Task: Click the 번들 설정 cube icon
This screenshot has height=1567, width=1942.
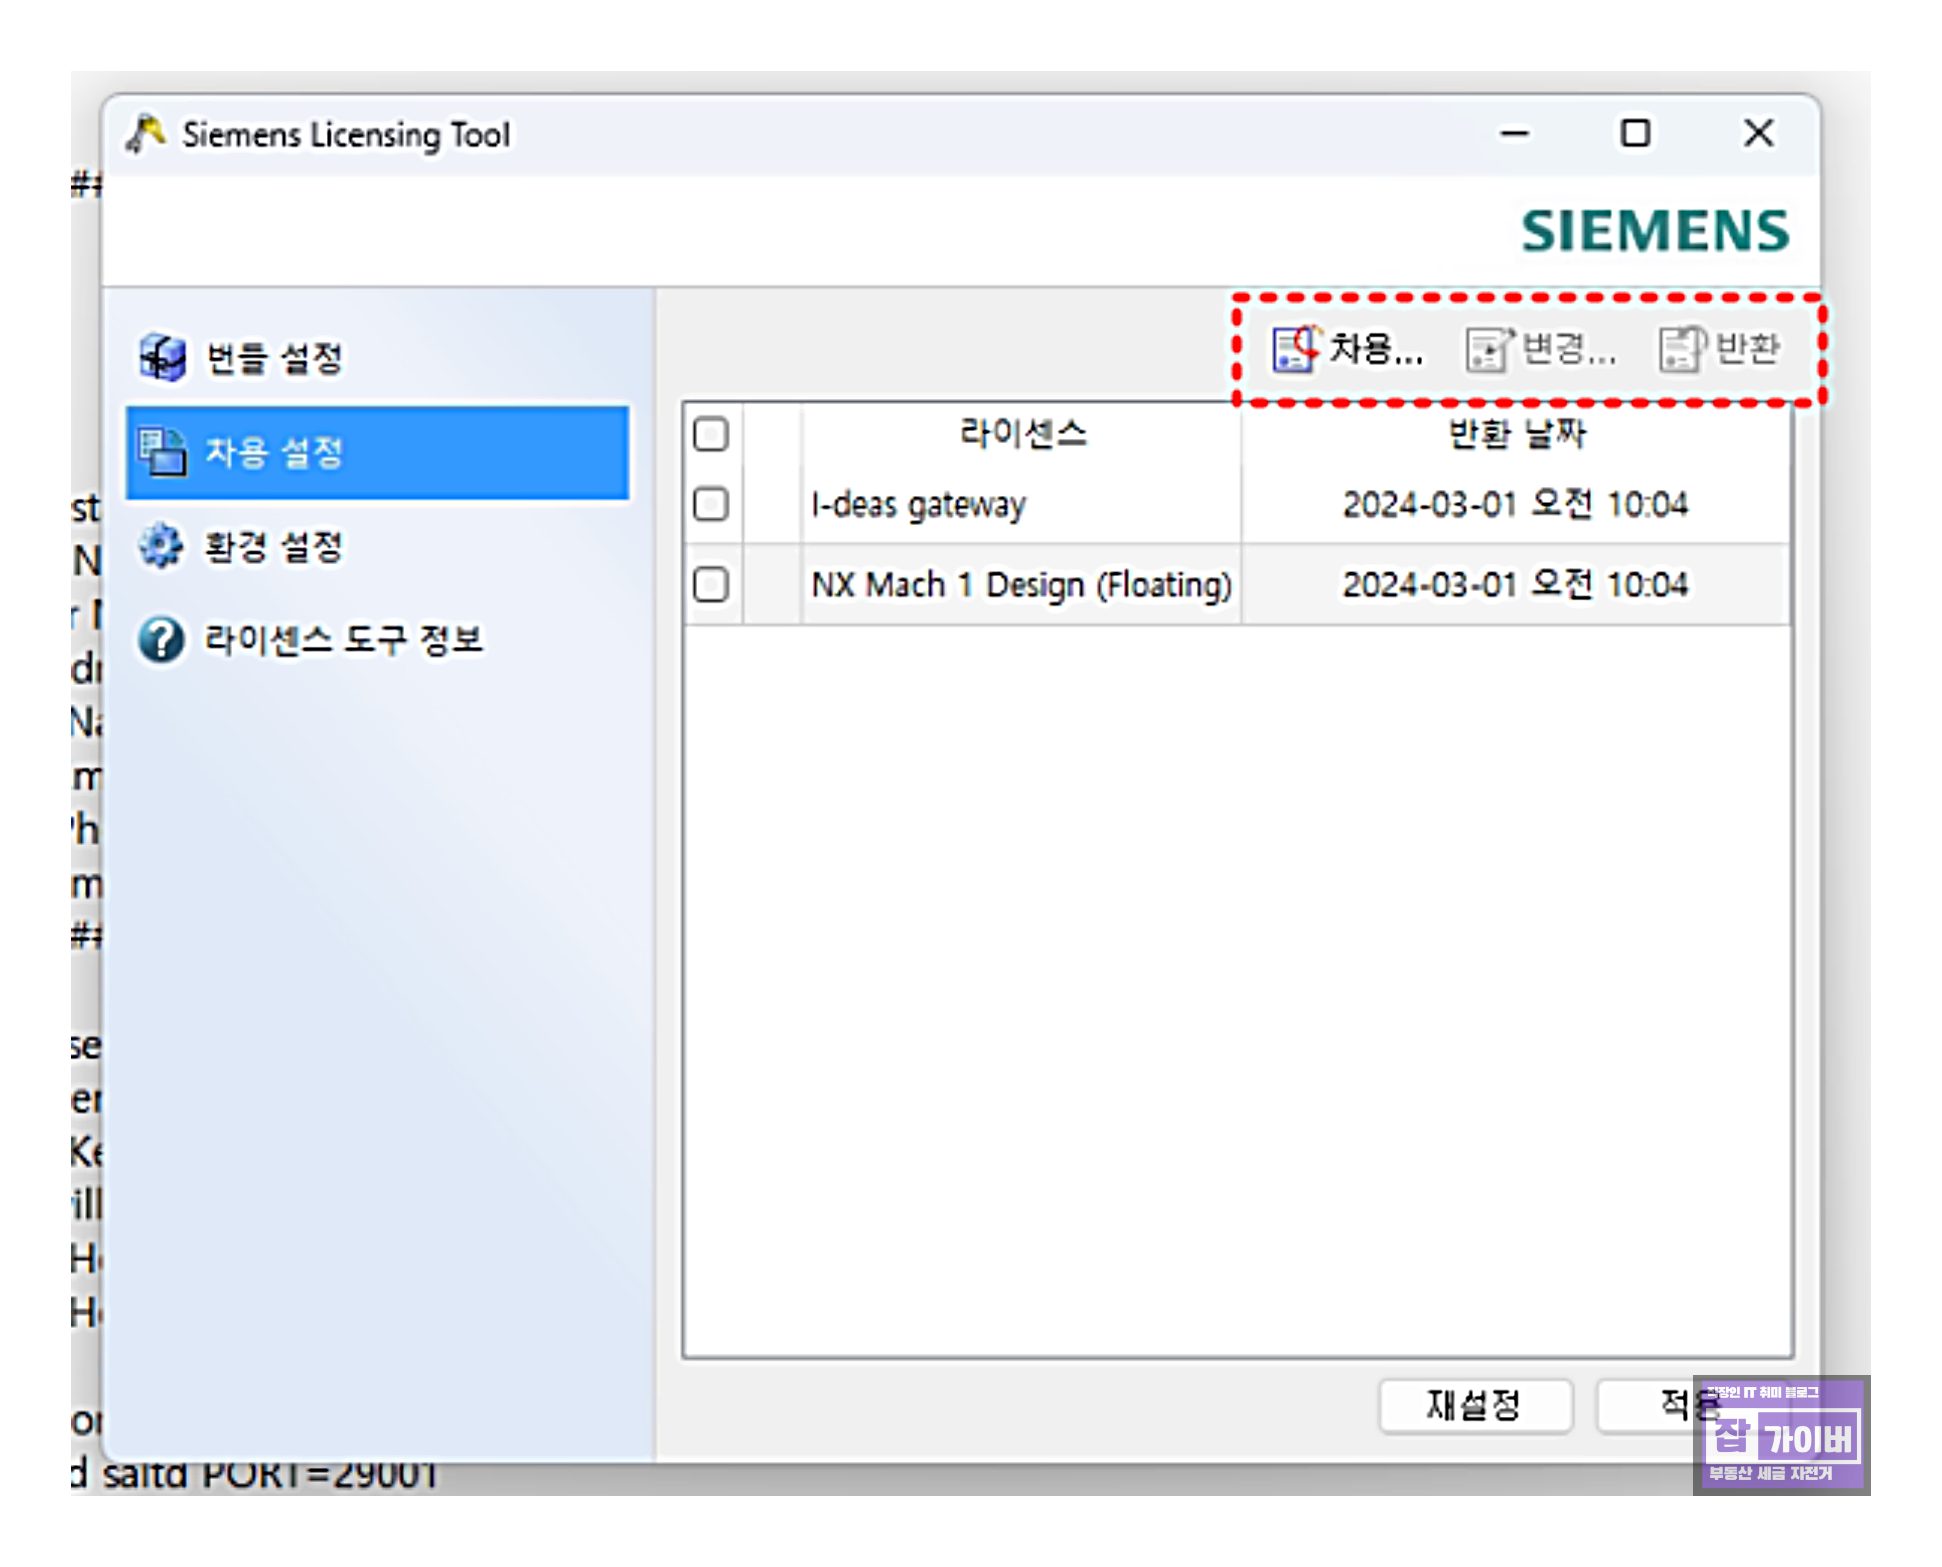Action: 162,357
